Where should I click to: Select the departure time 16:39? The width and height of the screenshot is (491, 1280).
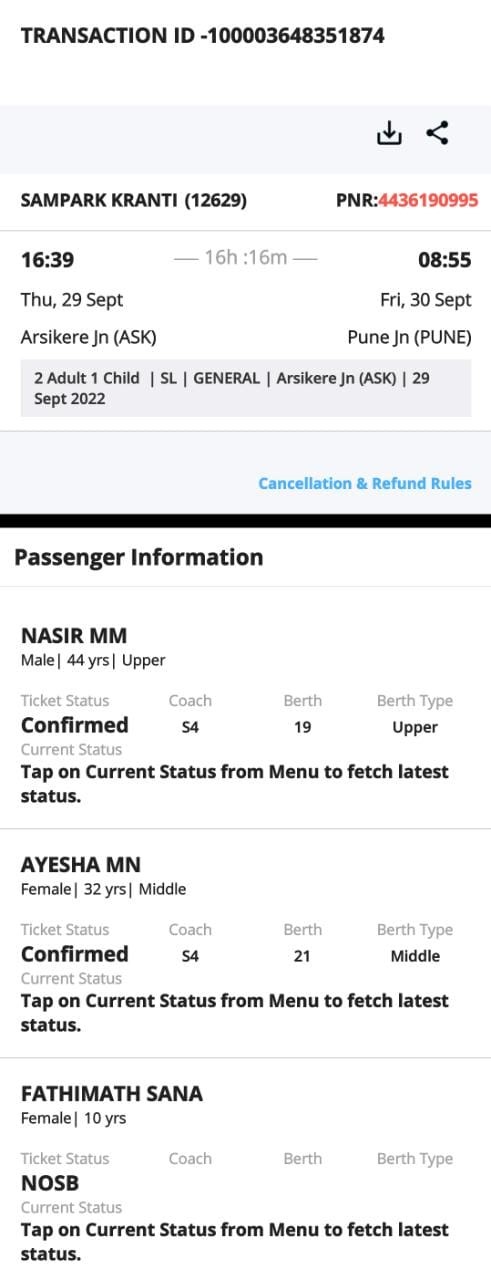point(47,260)
